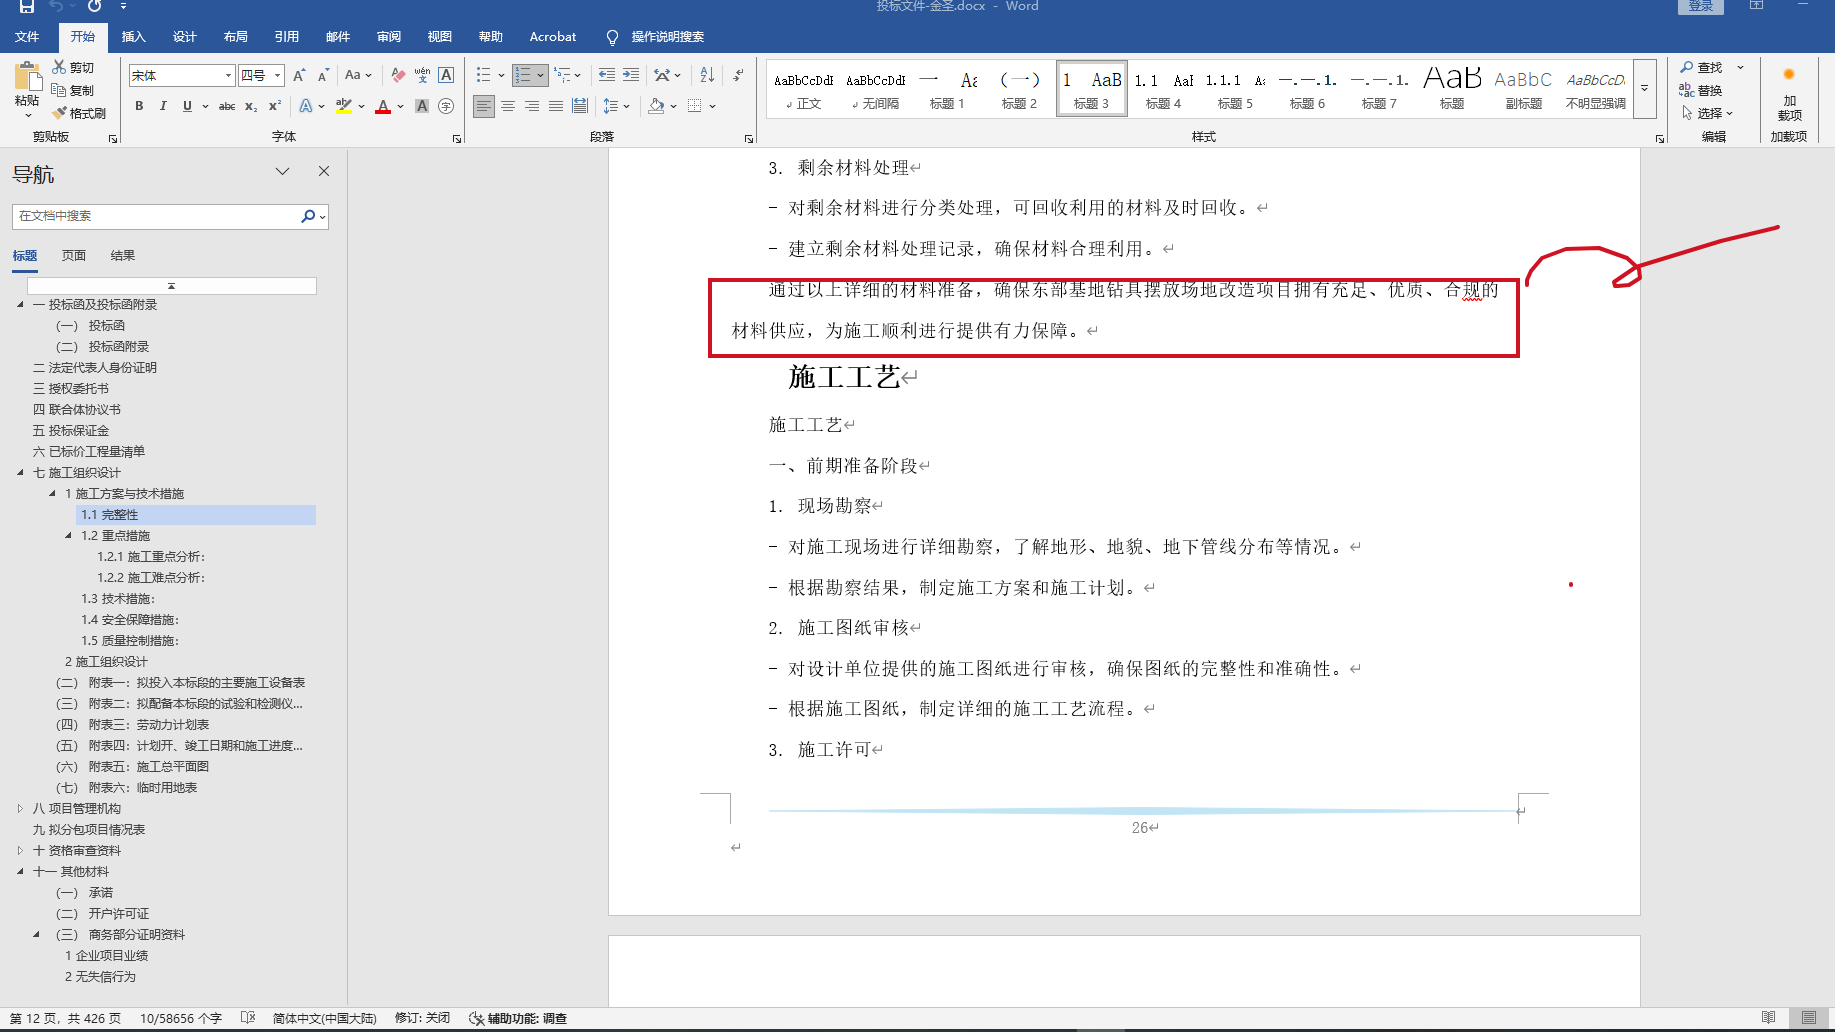Open the 页面 tab in navigation pane
The width and height of the screenshot is (1835, 1032).
tap(74, 256)
